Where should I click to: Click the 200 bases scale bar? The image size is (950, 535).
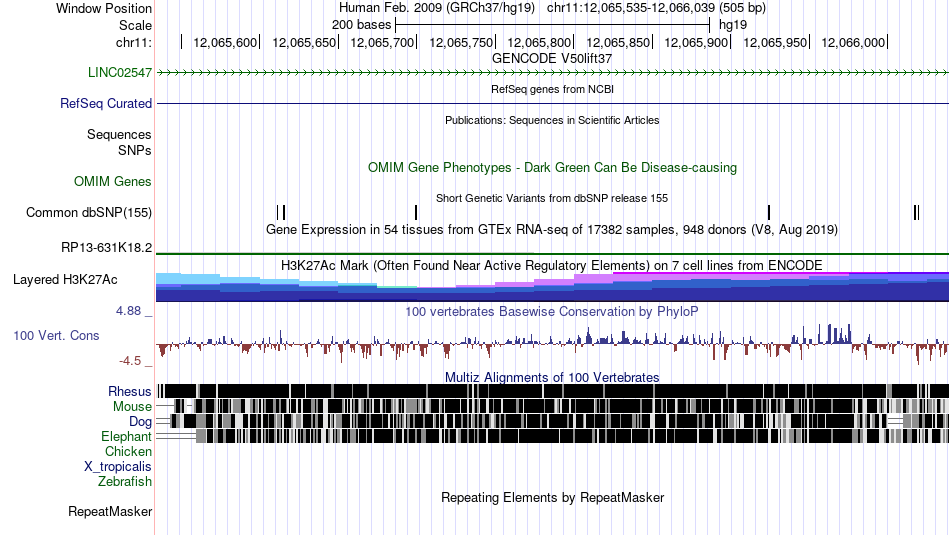tap(552, 25)
